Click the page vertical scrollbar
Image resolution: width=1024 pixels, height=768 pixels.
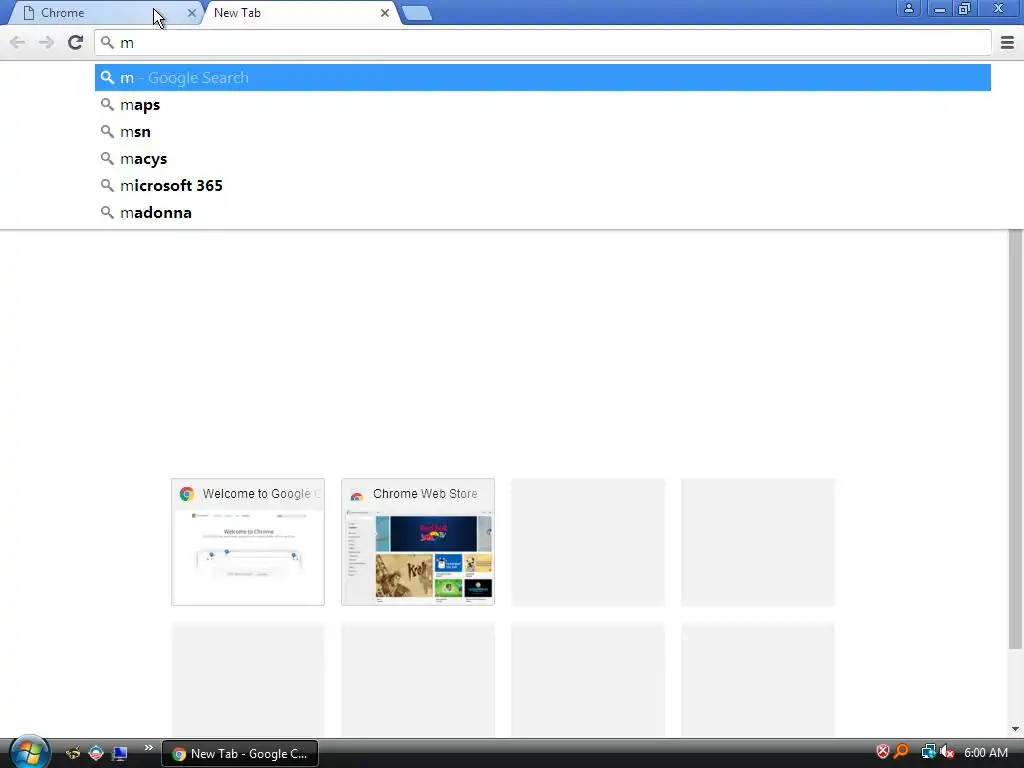pyautogui.click(x=1015, y=439)
